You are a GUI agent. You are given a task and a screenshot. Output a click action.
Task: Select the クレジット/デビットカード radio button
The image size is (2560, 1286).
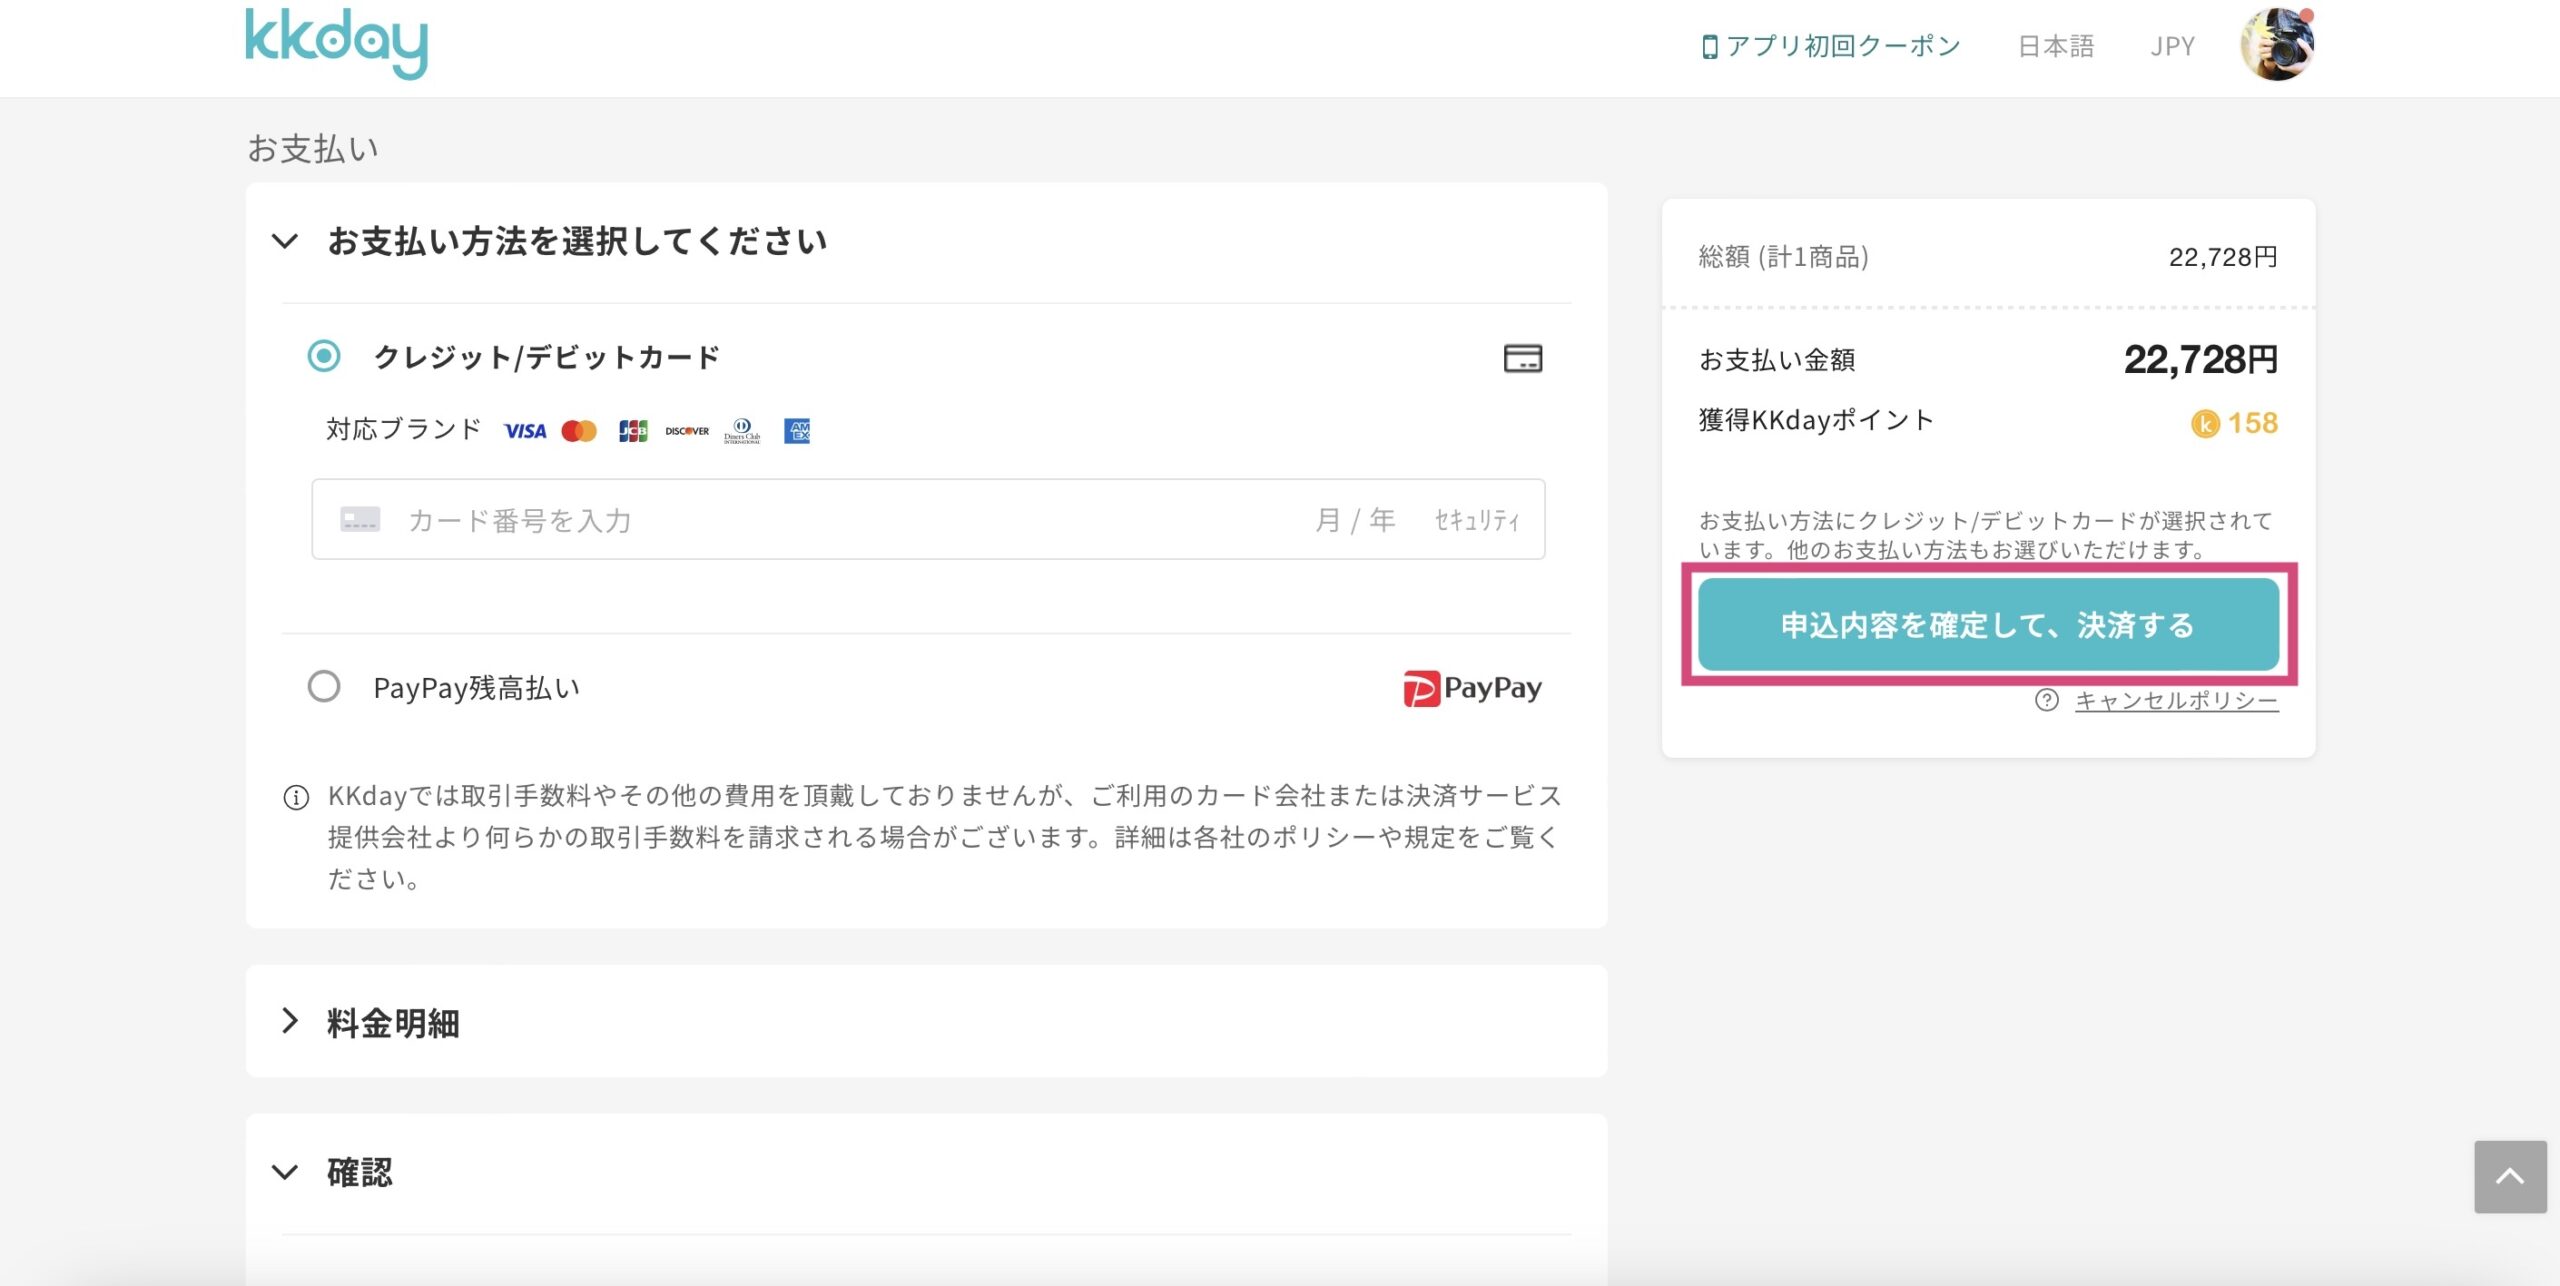pos(324,356)
